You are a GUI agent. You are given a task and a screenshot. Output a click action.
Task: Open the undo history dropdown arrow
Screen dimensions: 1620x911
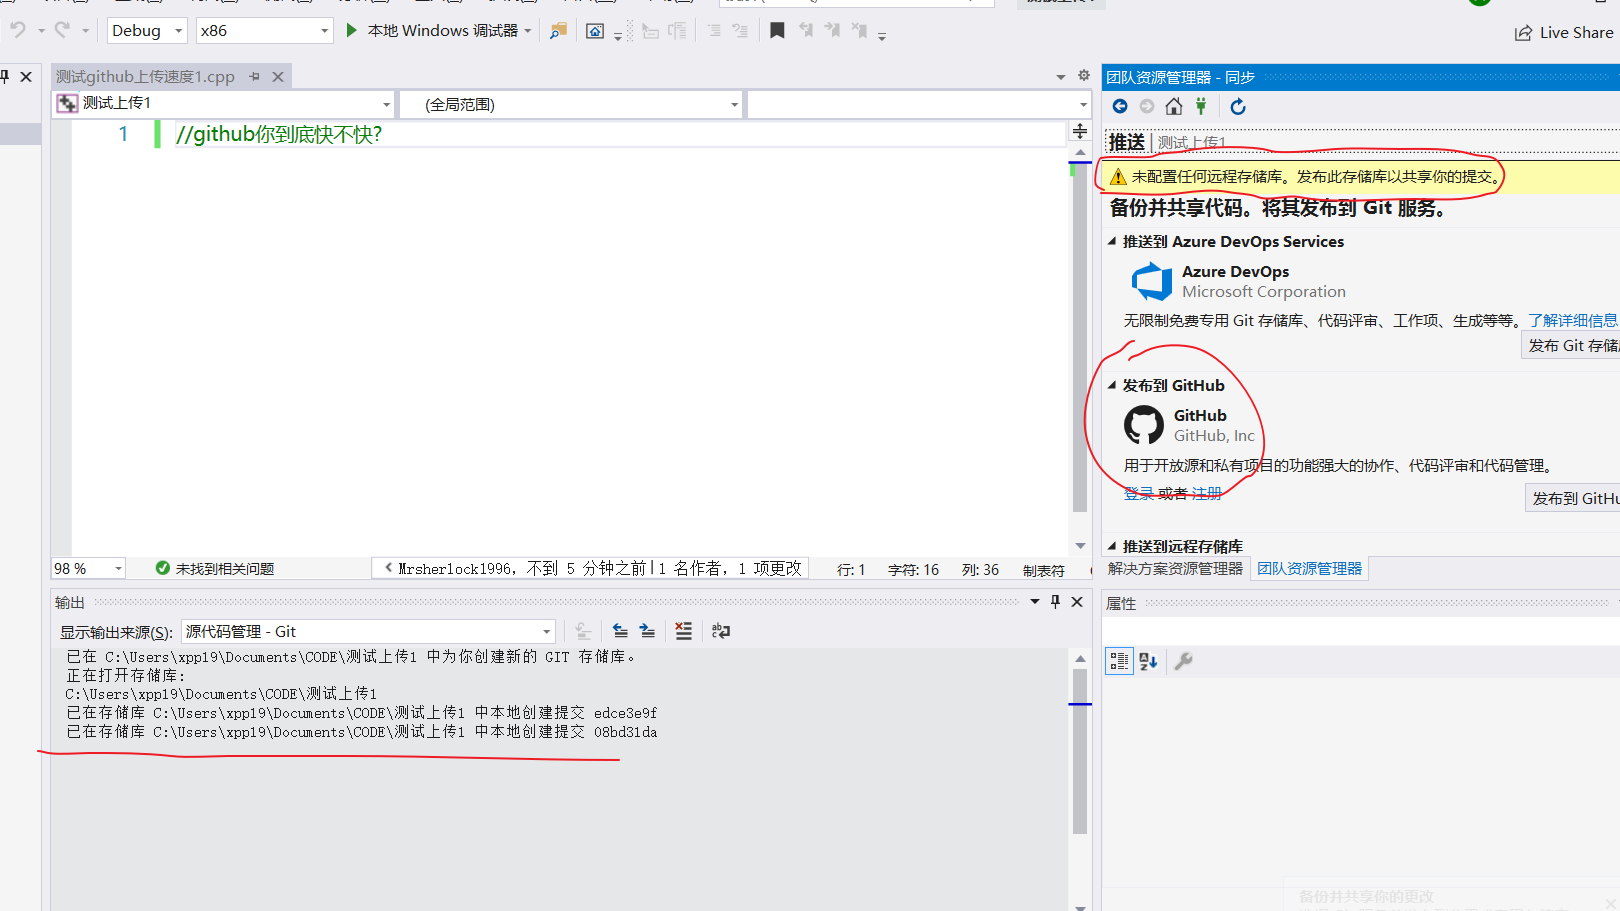coord(41,31)
